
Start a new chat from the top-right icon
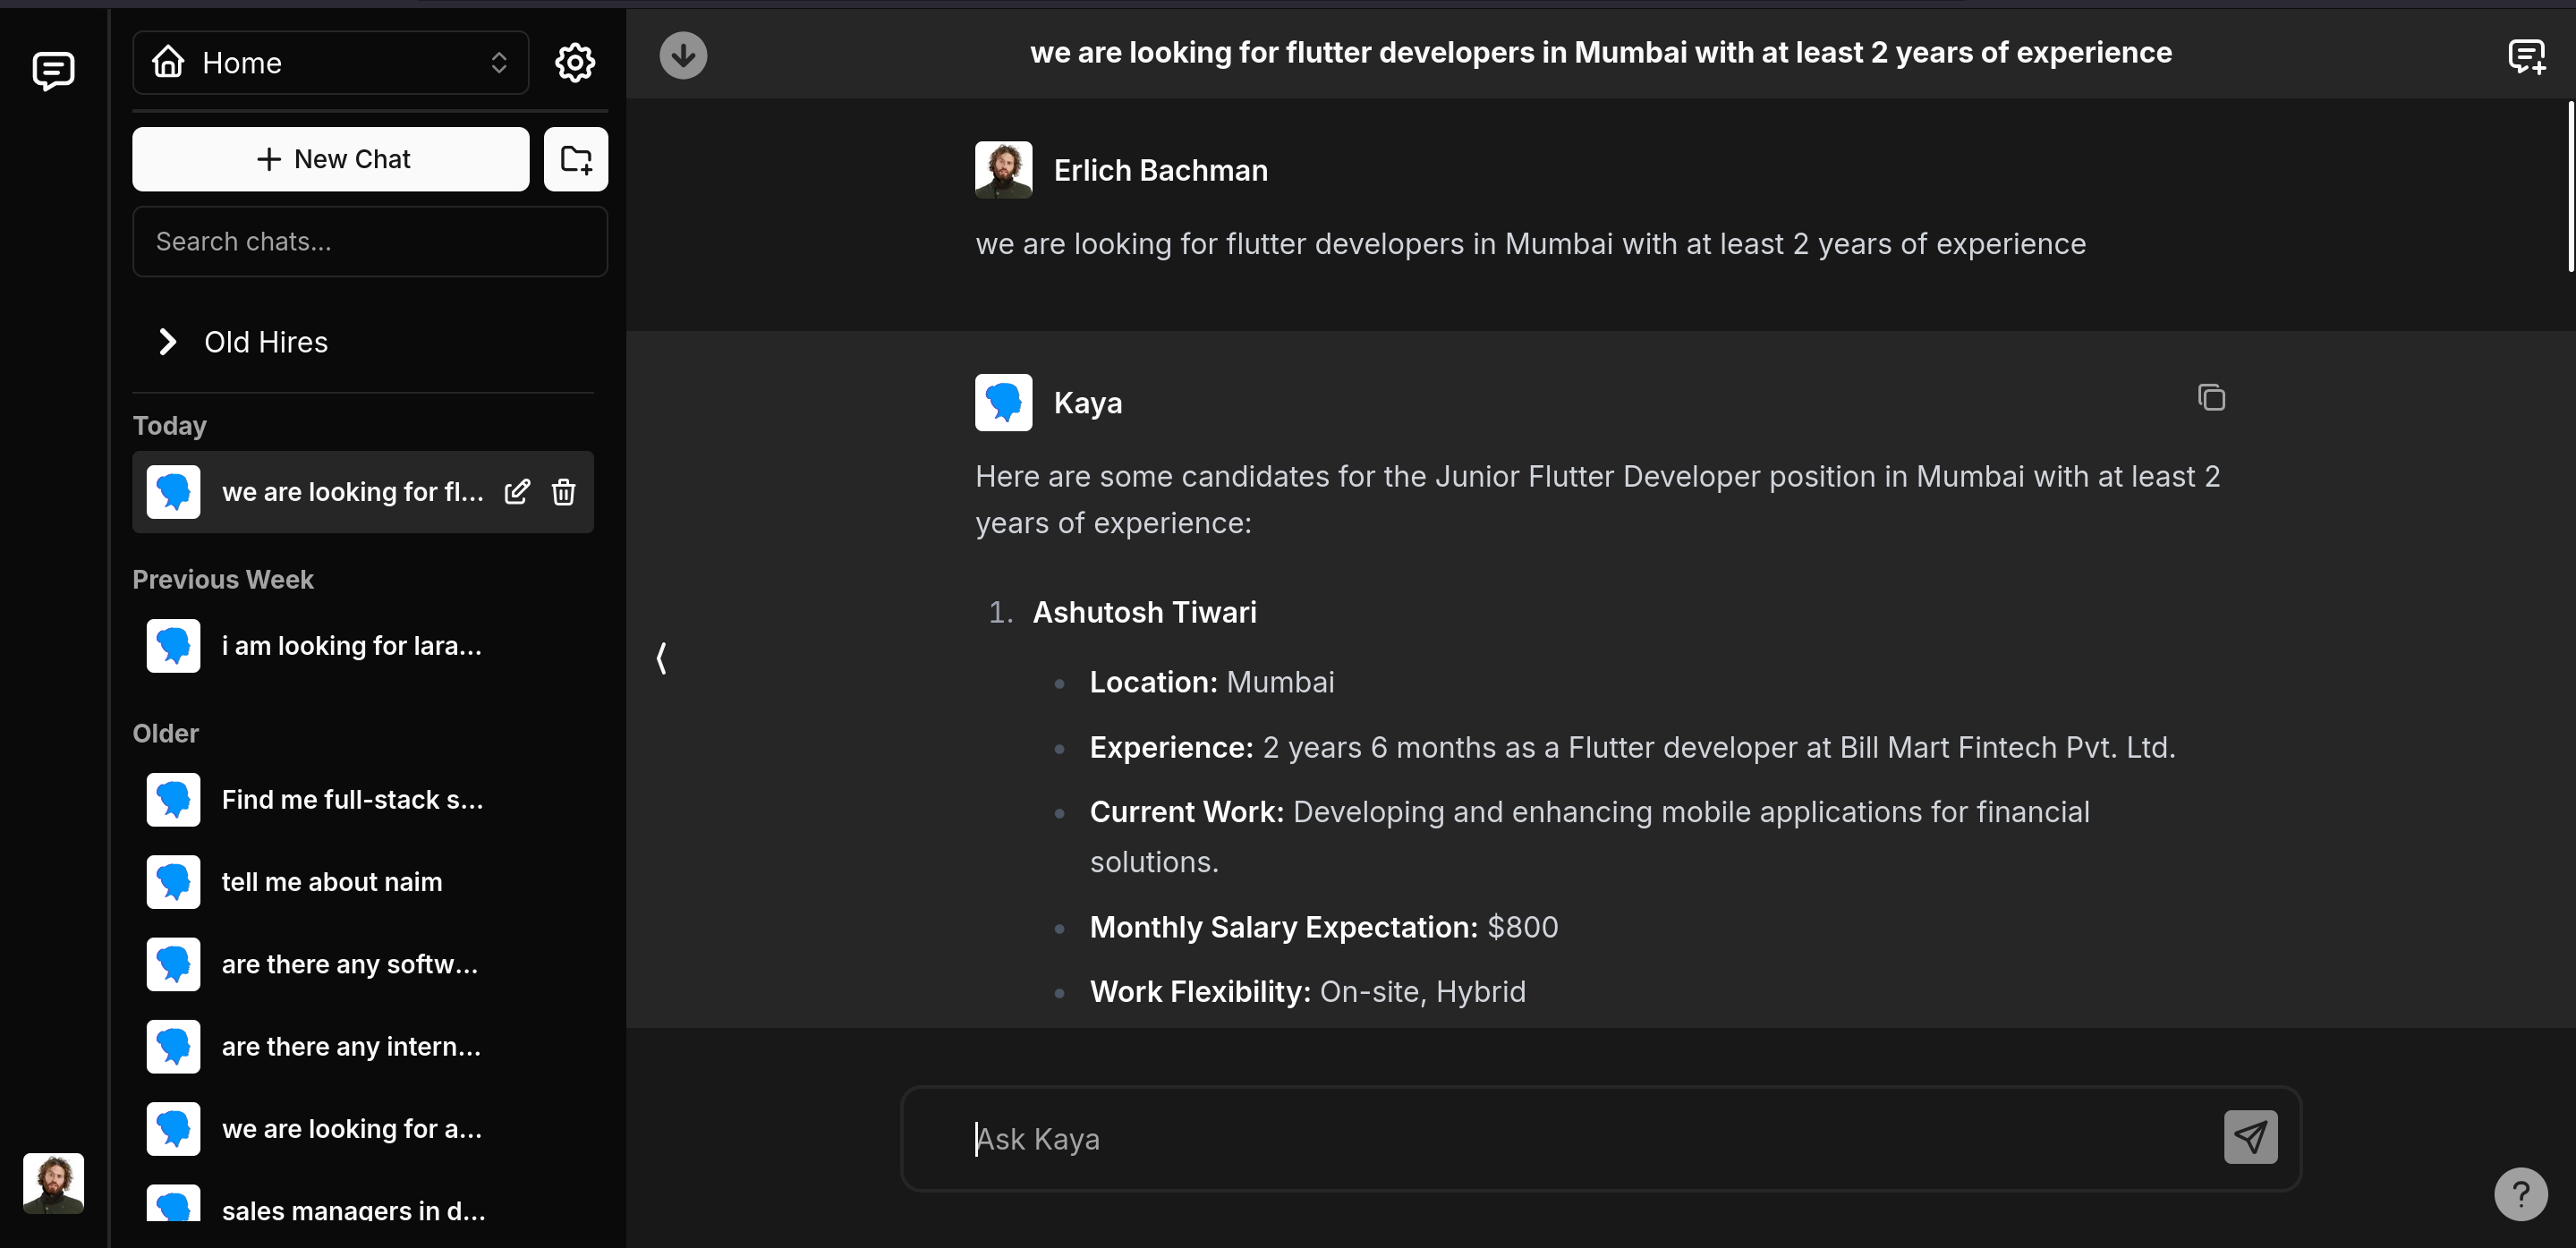[x=2525, y=57]
